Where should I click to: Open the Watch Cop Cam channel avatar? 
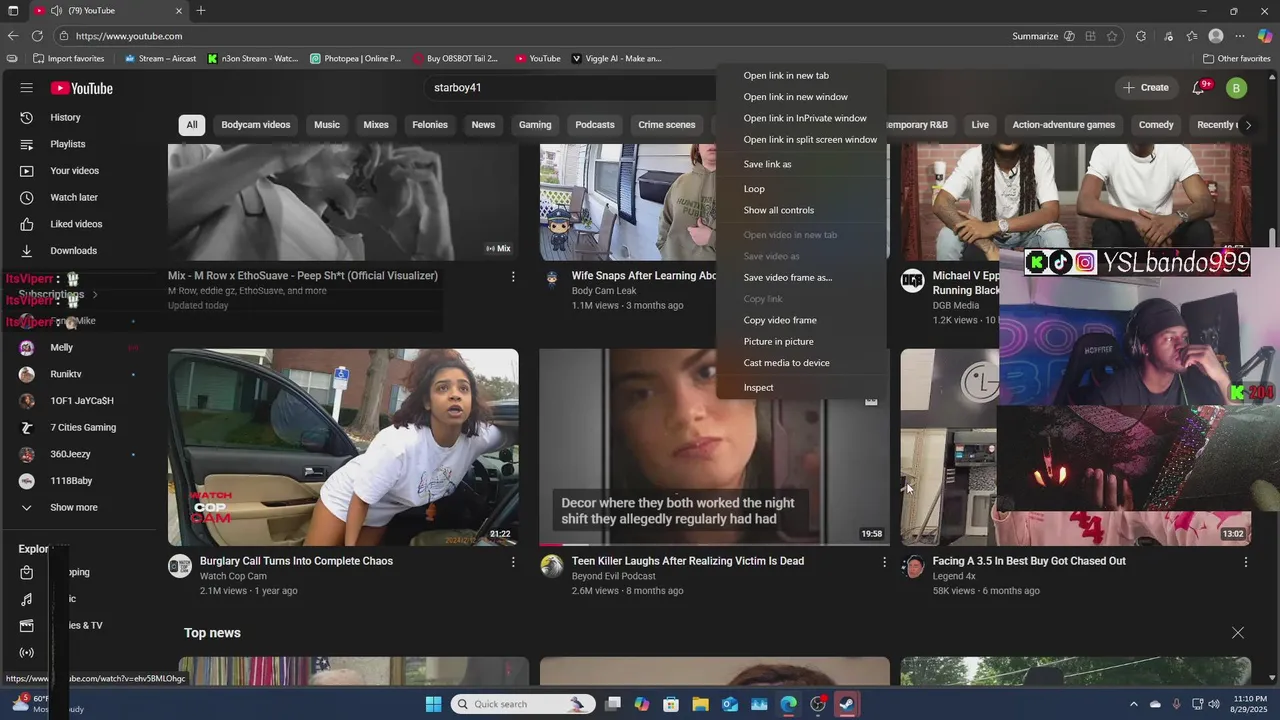pos(180,567)
